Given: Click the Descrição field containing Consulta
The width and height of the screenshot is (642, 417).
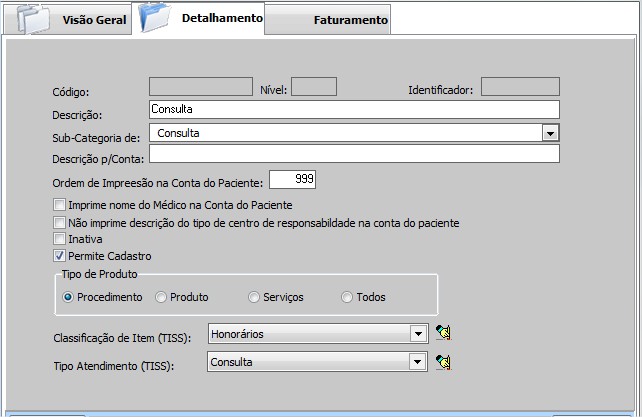Looking at the screenshot, I should tap(354, 109).
